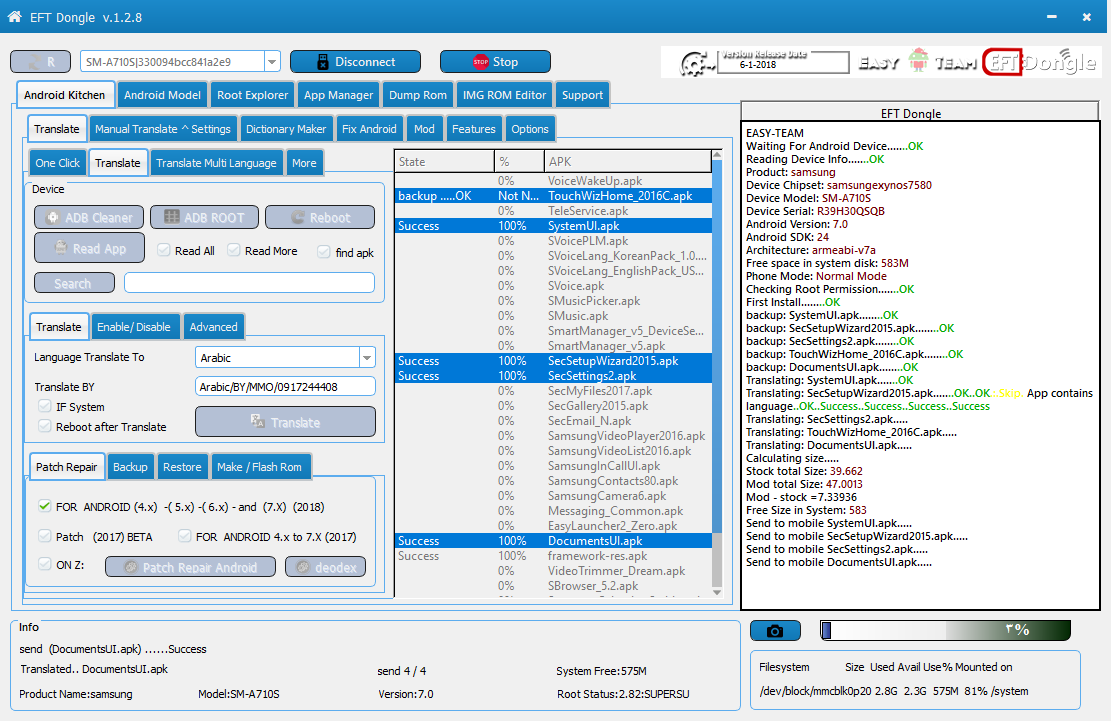Open the Advanced tab

[213, 327]
